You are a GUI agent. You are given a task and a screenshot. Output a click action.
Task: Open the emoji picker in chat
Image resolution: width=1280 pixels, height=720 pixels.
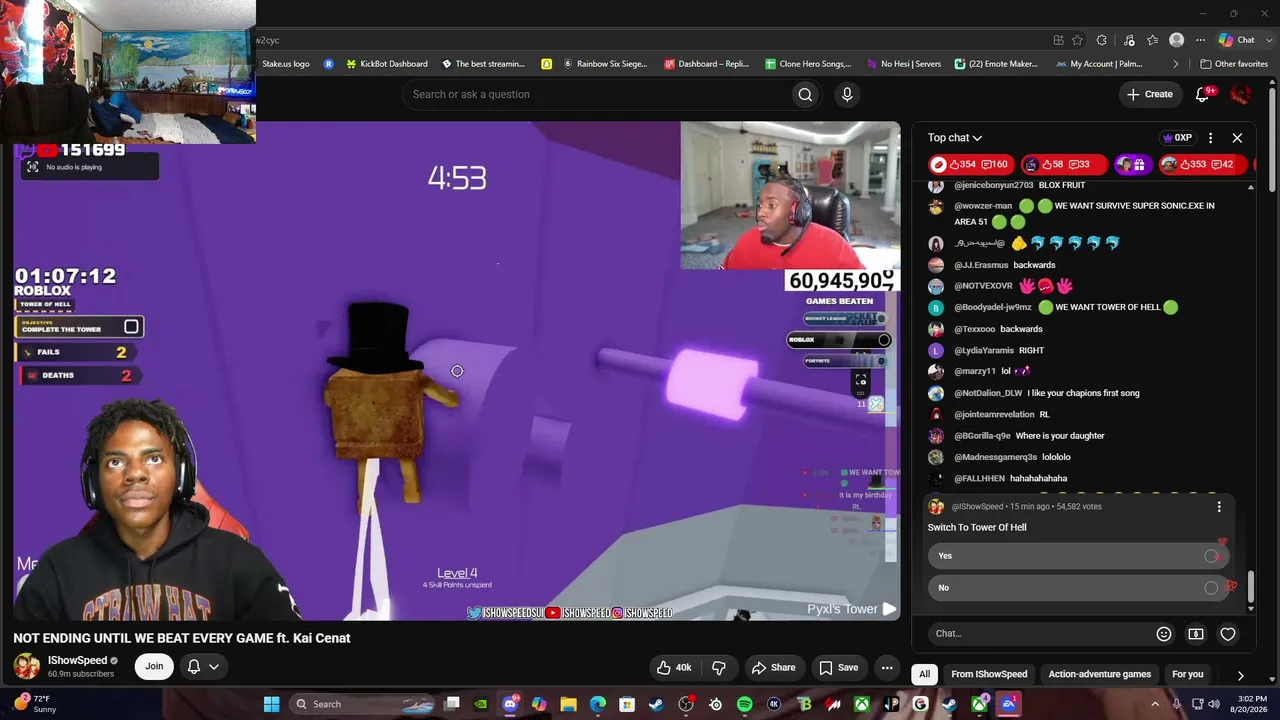coord(1164,633)
